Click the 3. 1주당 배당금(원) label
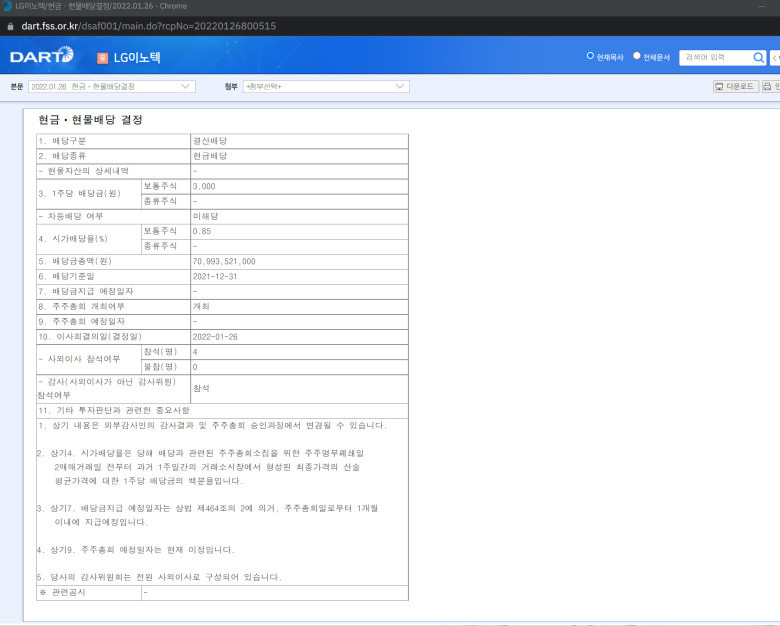 pos(80,193)
